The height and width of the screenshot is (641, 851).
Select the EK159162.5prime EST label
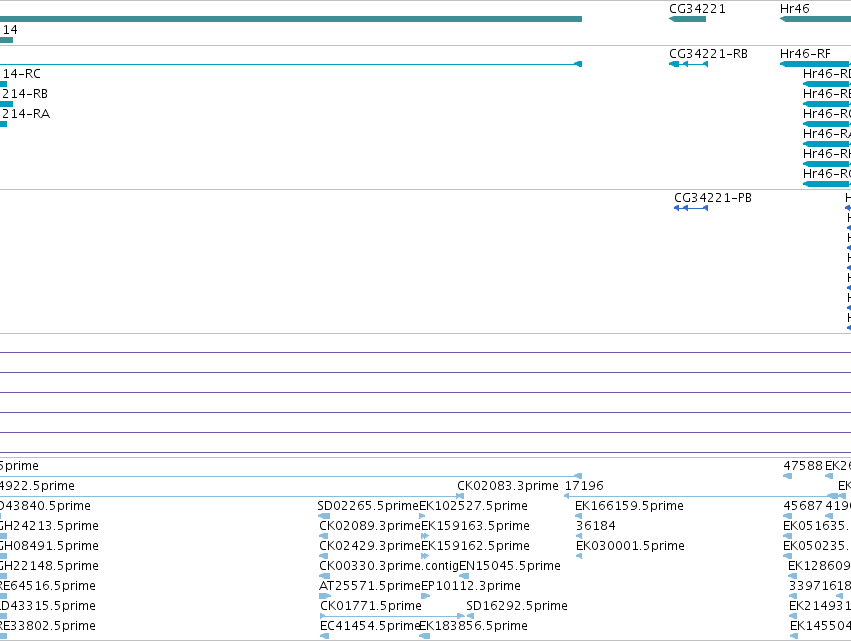click(x=475, y=546)
